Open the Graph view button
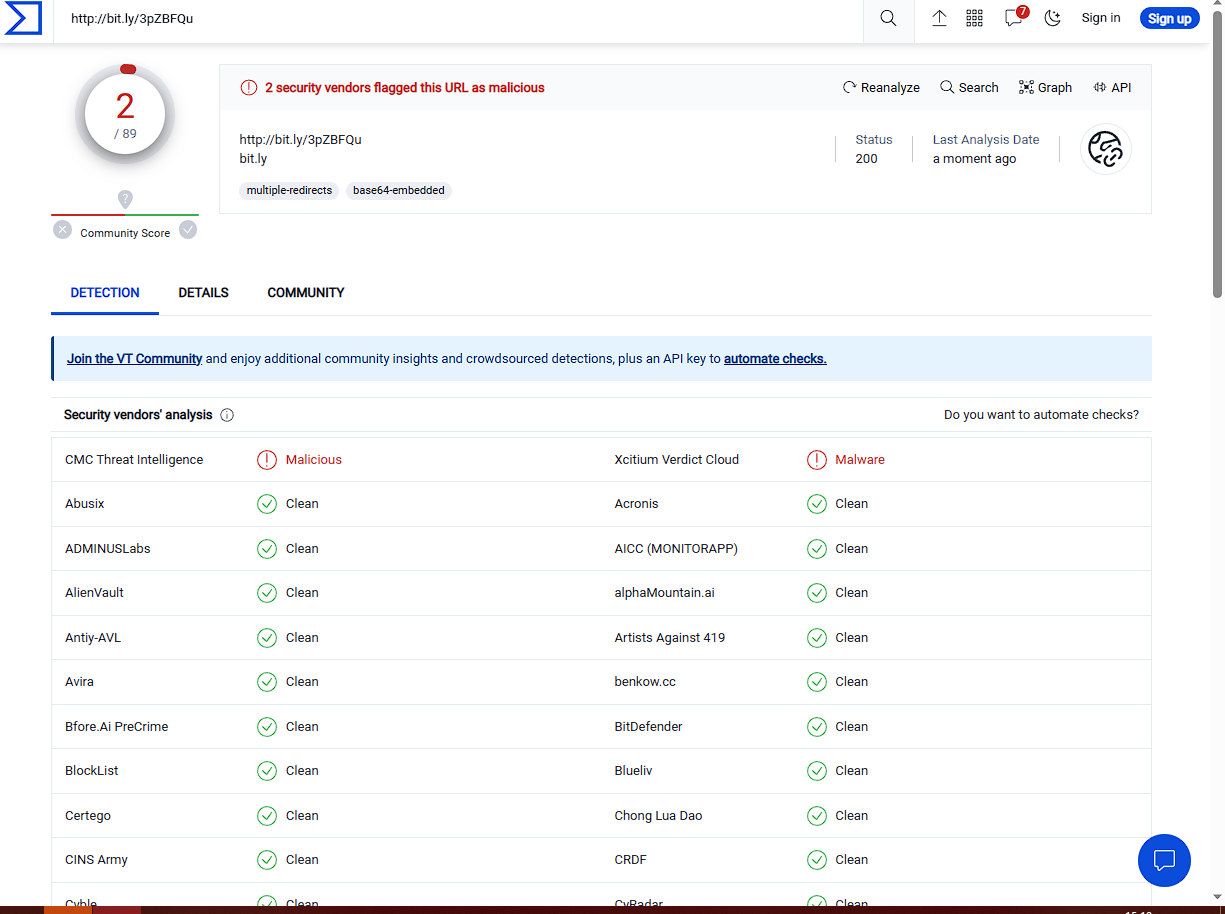The height and width of the screenshot is (914, 1225). click(1045, 88)
